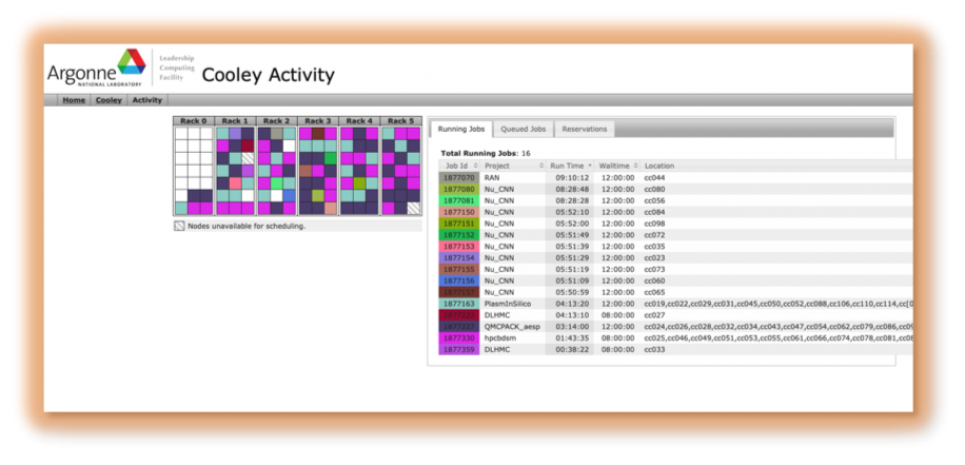Open the Cooley navigation link
The image size is (965, 465).
click(x=108, y=100)
